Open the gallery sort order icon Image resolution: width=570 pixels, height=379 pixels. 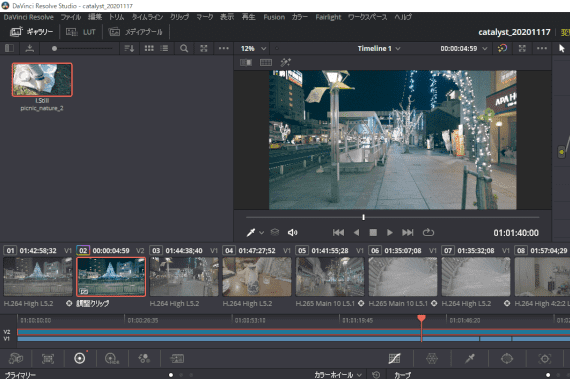click(129, 48)
